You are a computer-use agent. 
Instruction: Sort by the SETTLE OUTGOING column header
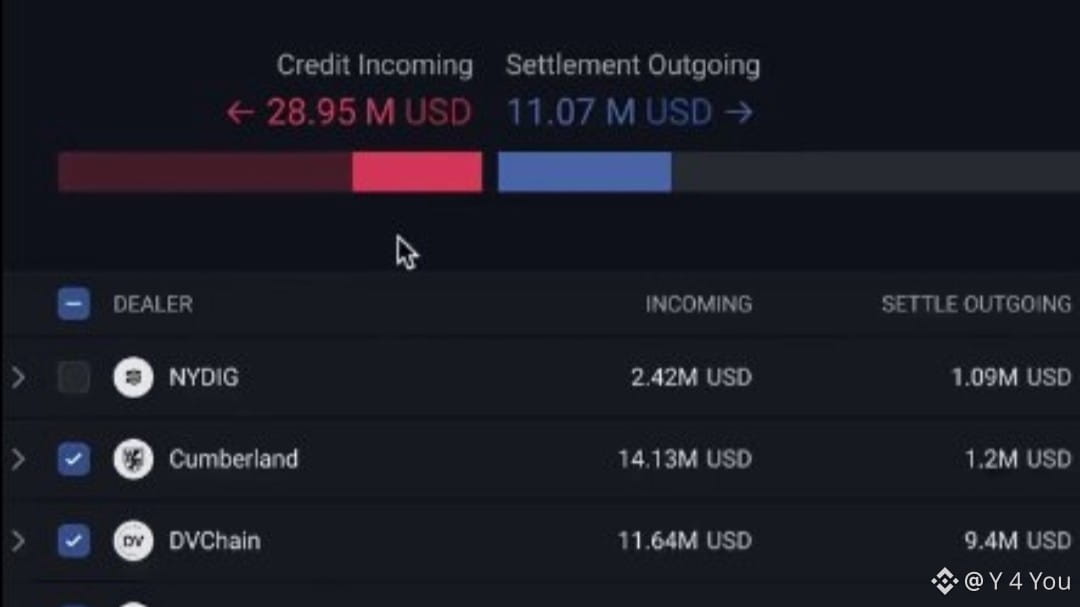coord(975,304)
